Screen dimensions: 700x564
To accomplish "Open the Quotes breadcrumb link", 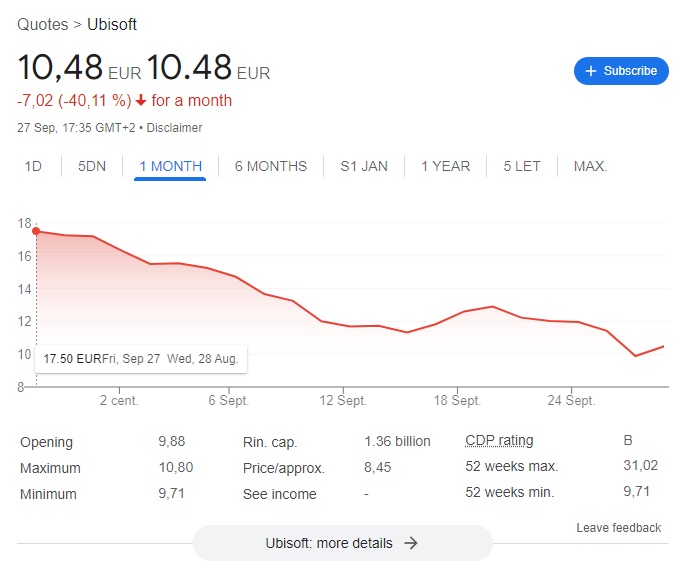I will click(x=42, y=24).
